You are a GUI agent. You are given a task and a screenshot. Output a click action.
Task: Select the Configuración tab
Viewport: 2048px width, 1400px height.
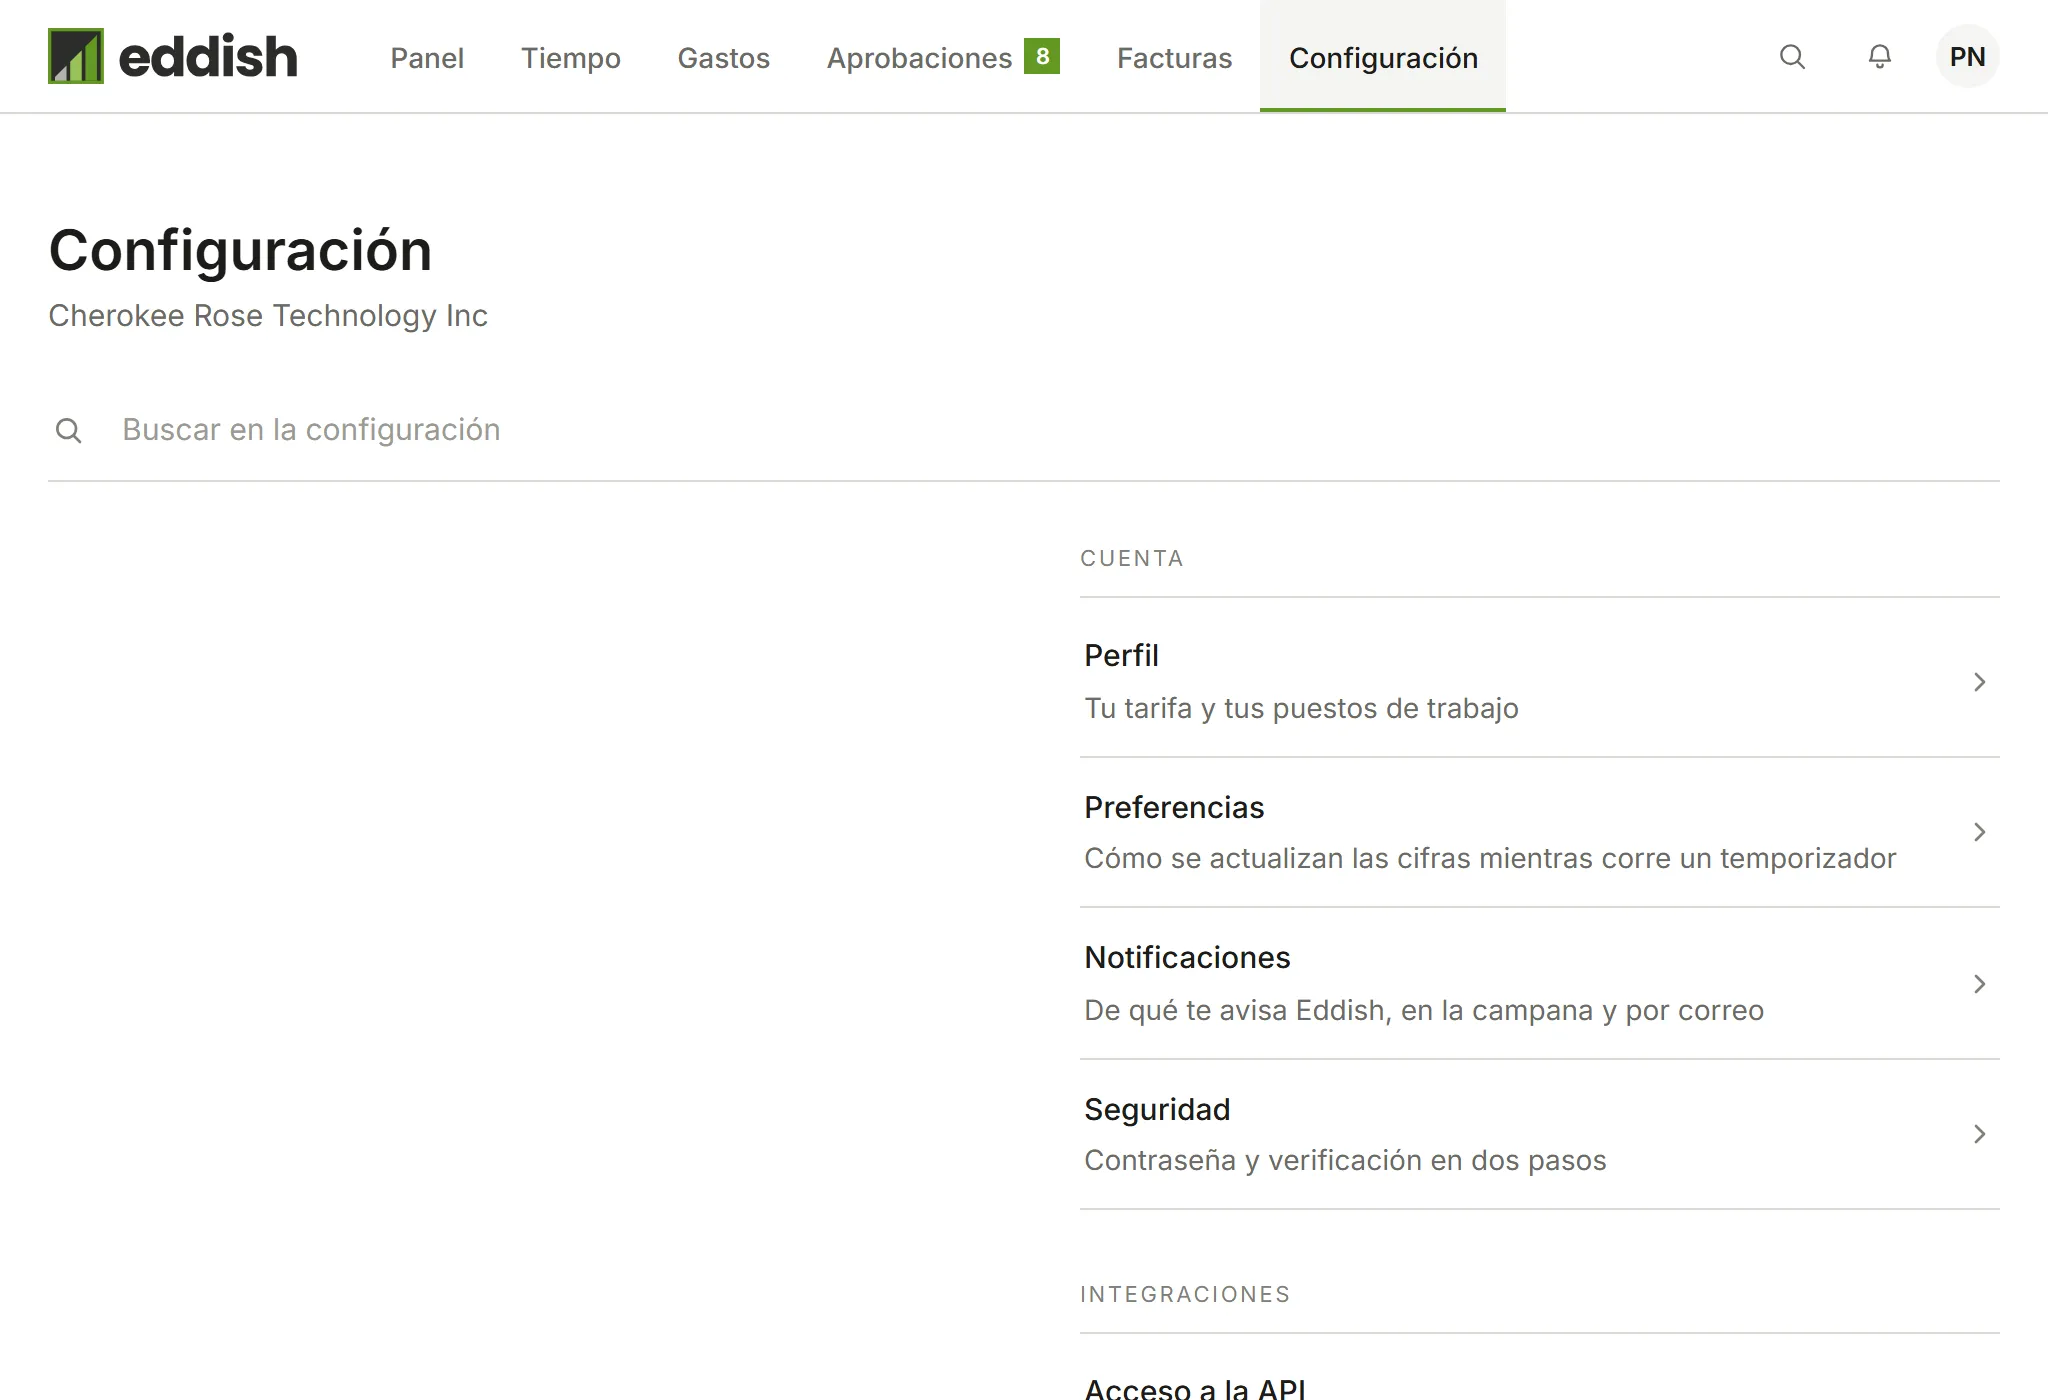(x=1383, y=58)
